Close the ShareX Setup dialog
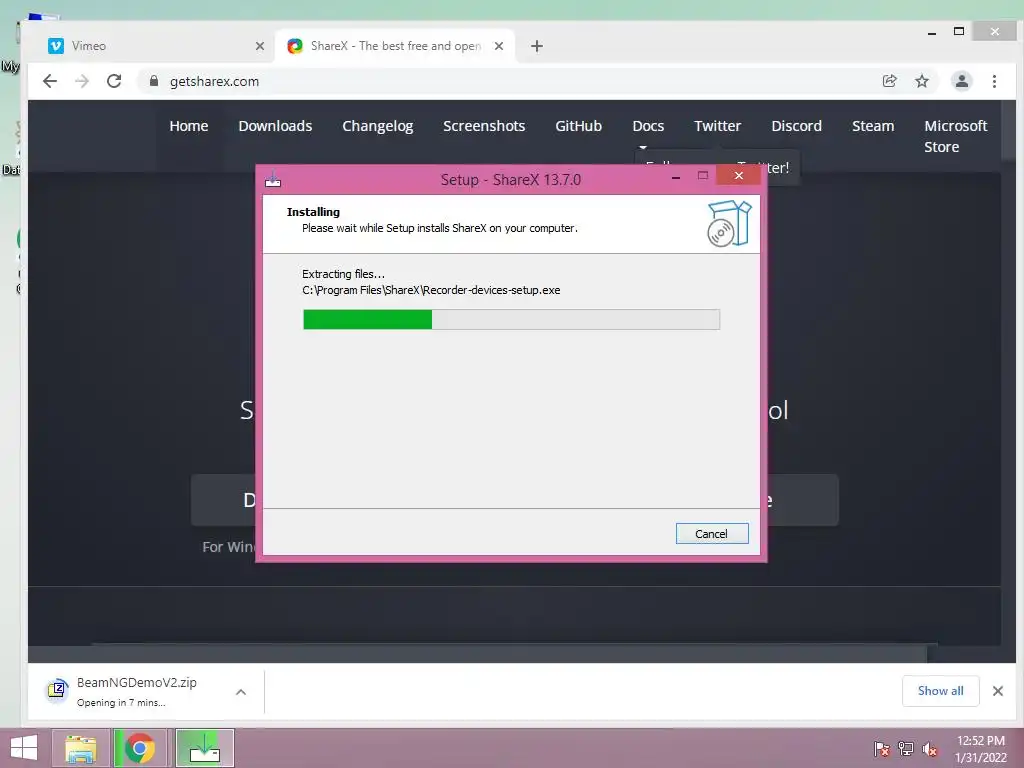 pos(739,175)
